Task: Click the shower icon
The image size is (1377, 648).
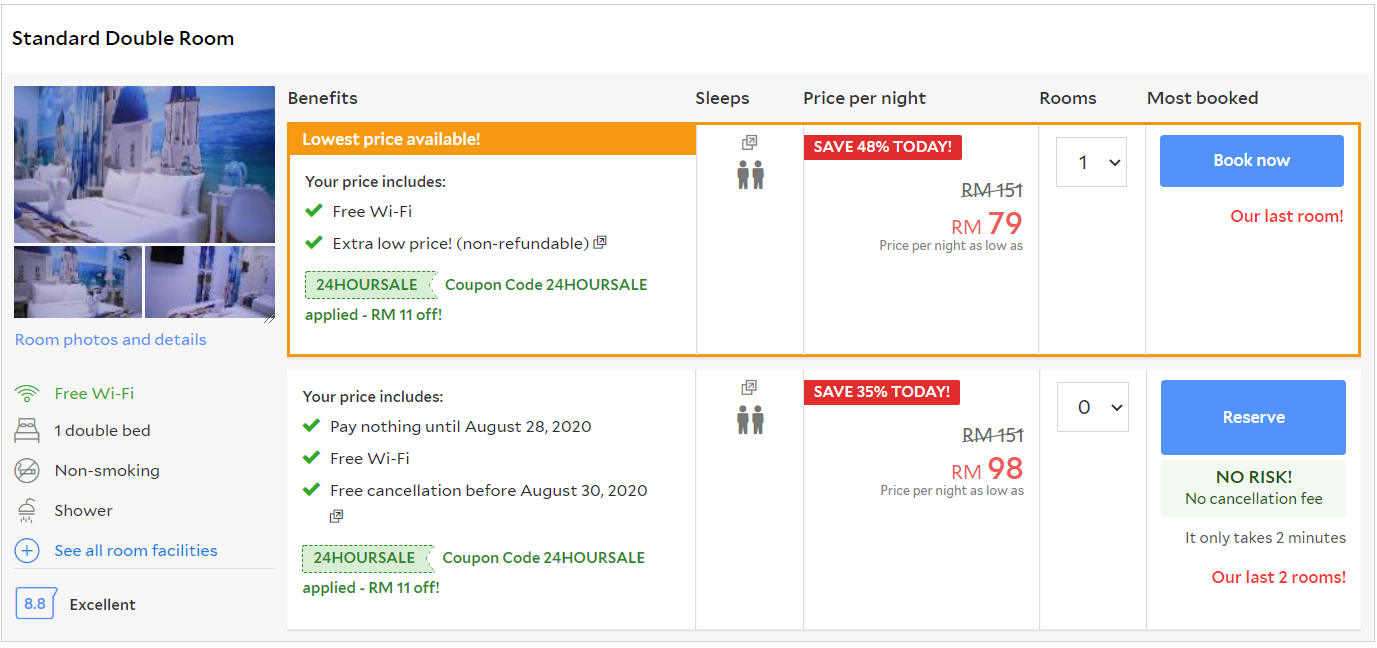Action: pyautogui.click(x=27, y=511)
